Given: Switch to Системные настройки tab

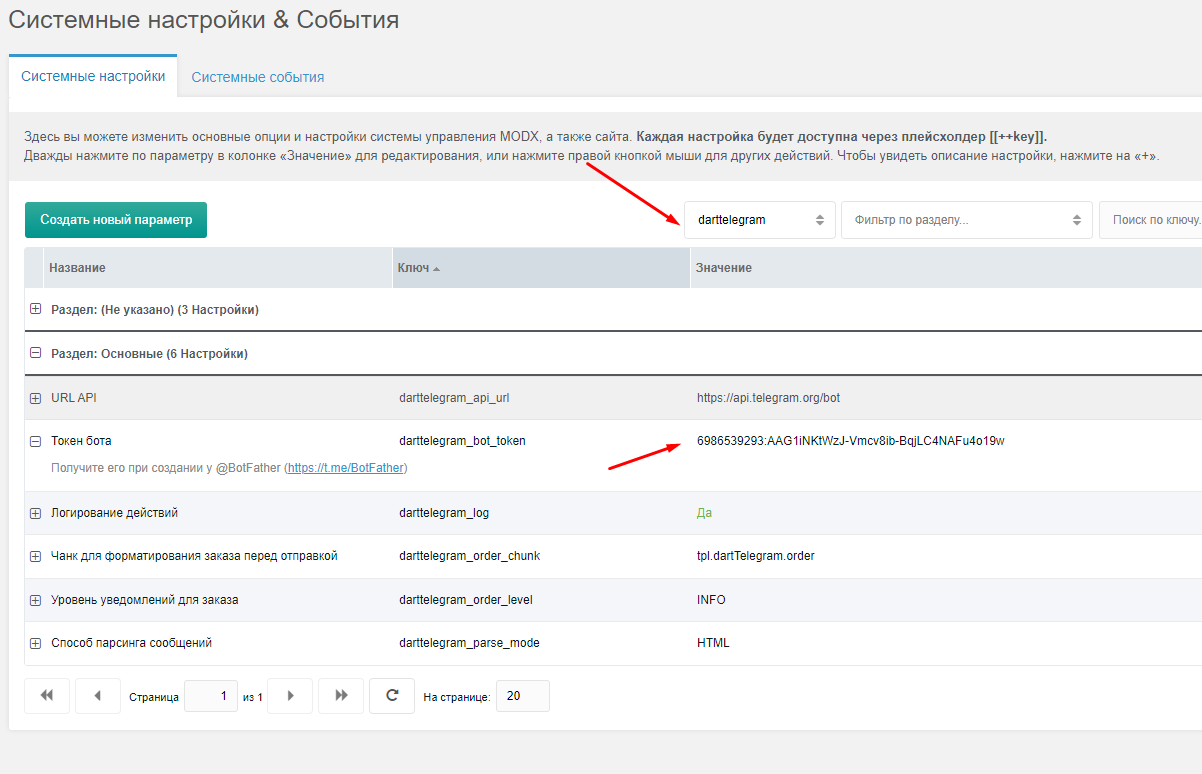Looking at the screenshot, I should click(93, 76).
